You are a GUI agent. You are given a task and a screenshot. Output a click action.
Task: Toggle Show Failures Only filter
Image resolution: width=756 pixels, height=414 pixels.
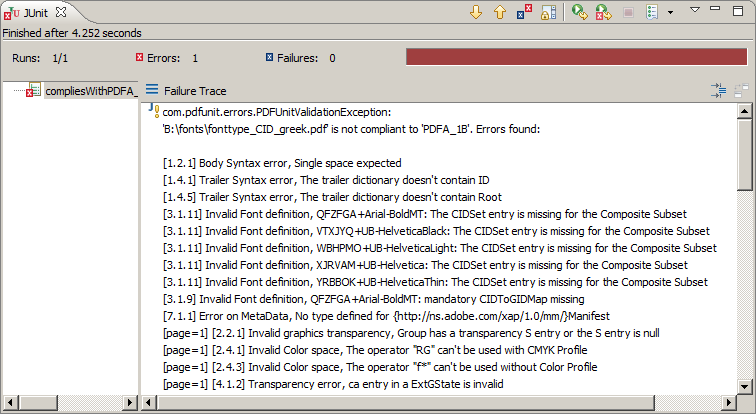524,12
